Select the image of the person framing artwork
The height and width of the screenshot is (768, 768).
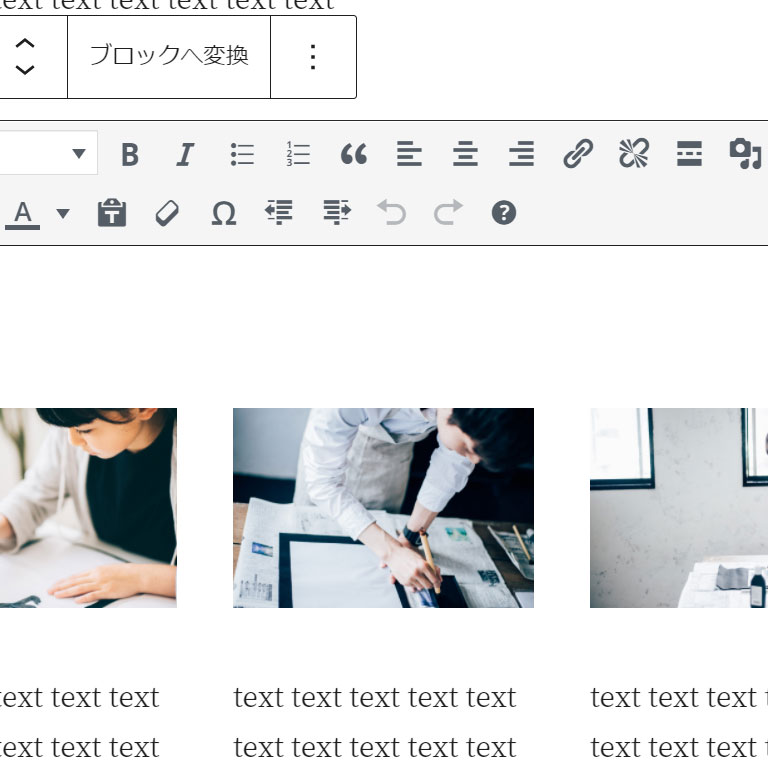click(384, 508)
